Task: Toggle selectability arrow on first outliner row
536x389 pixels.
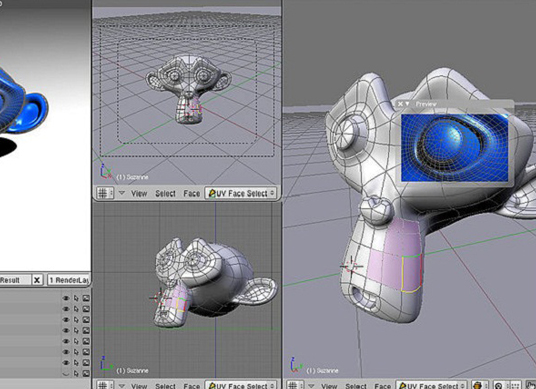Action: click(76, 298)
